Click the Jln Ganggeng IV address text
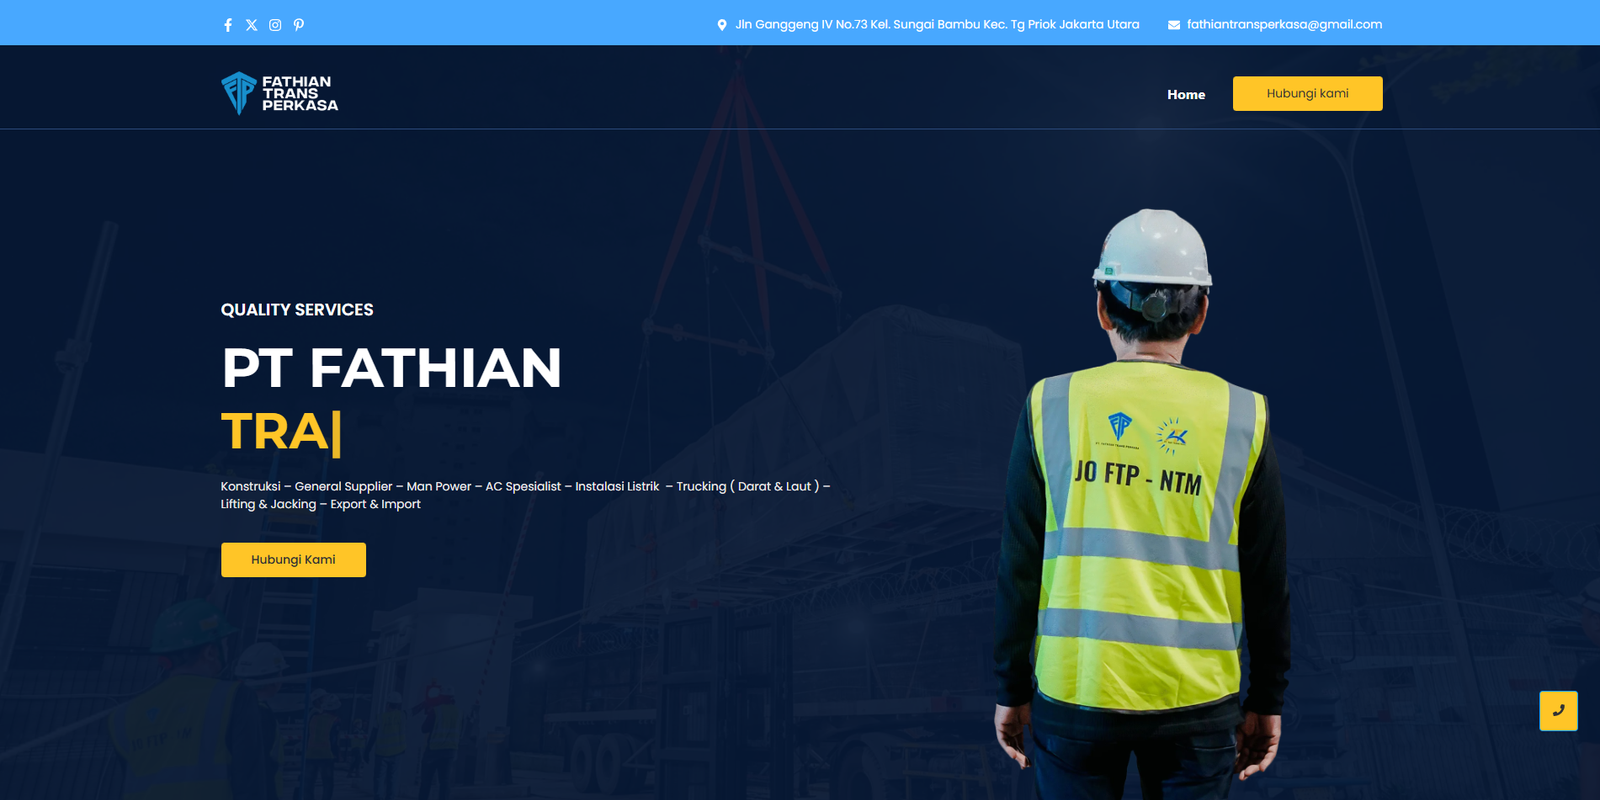The image size is (1600, 800). 937,24
